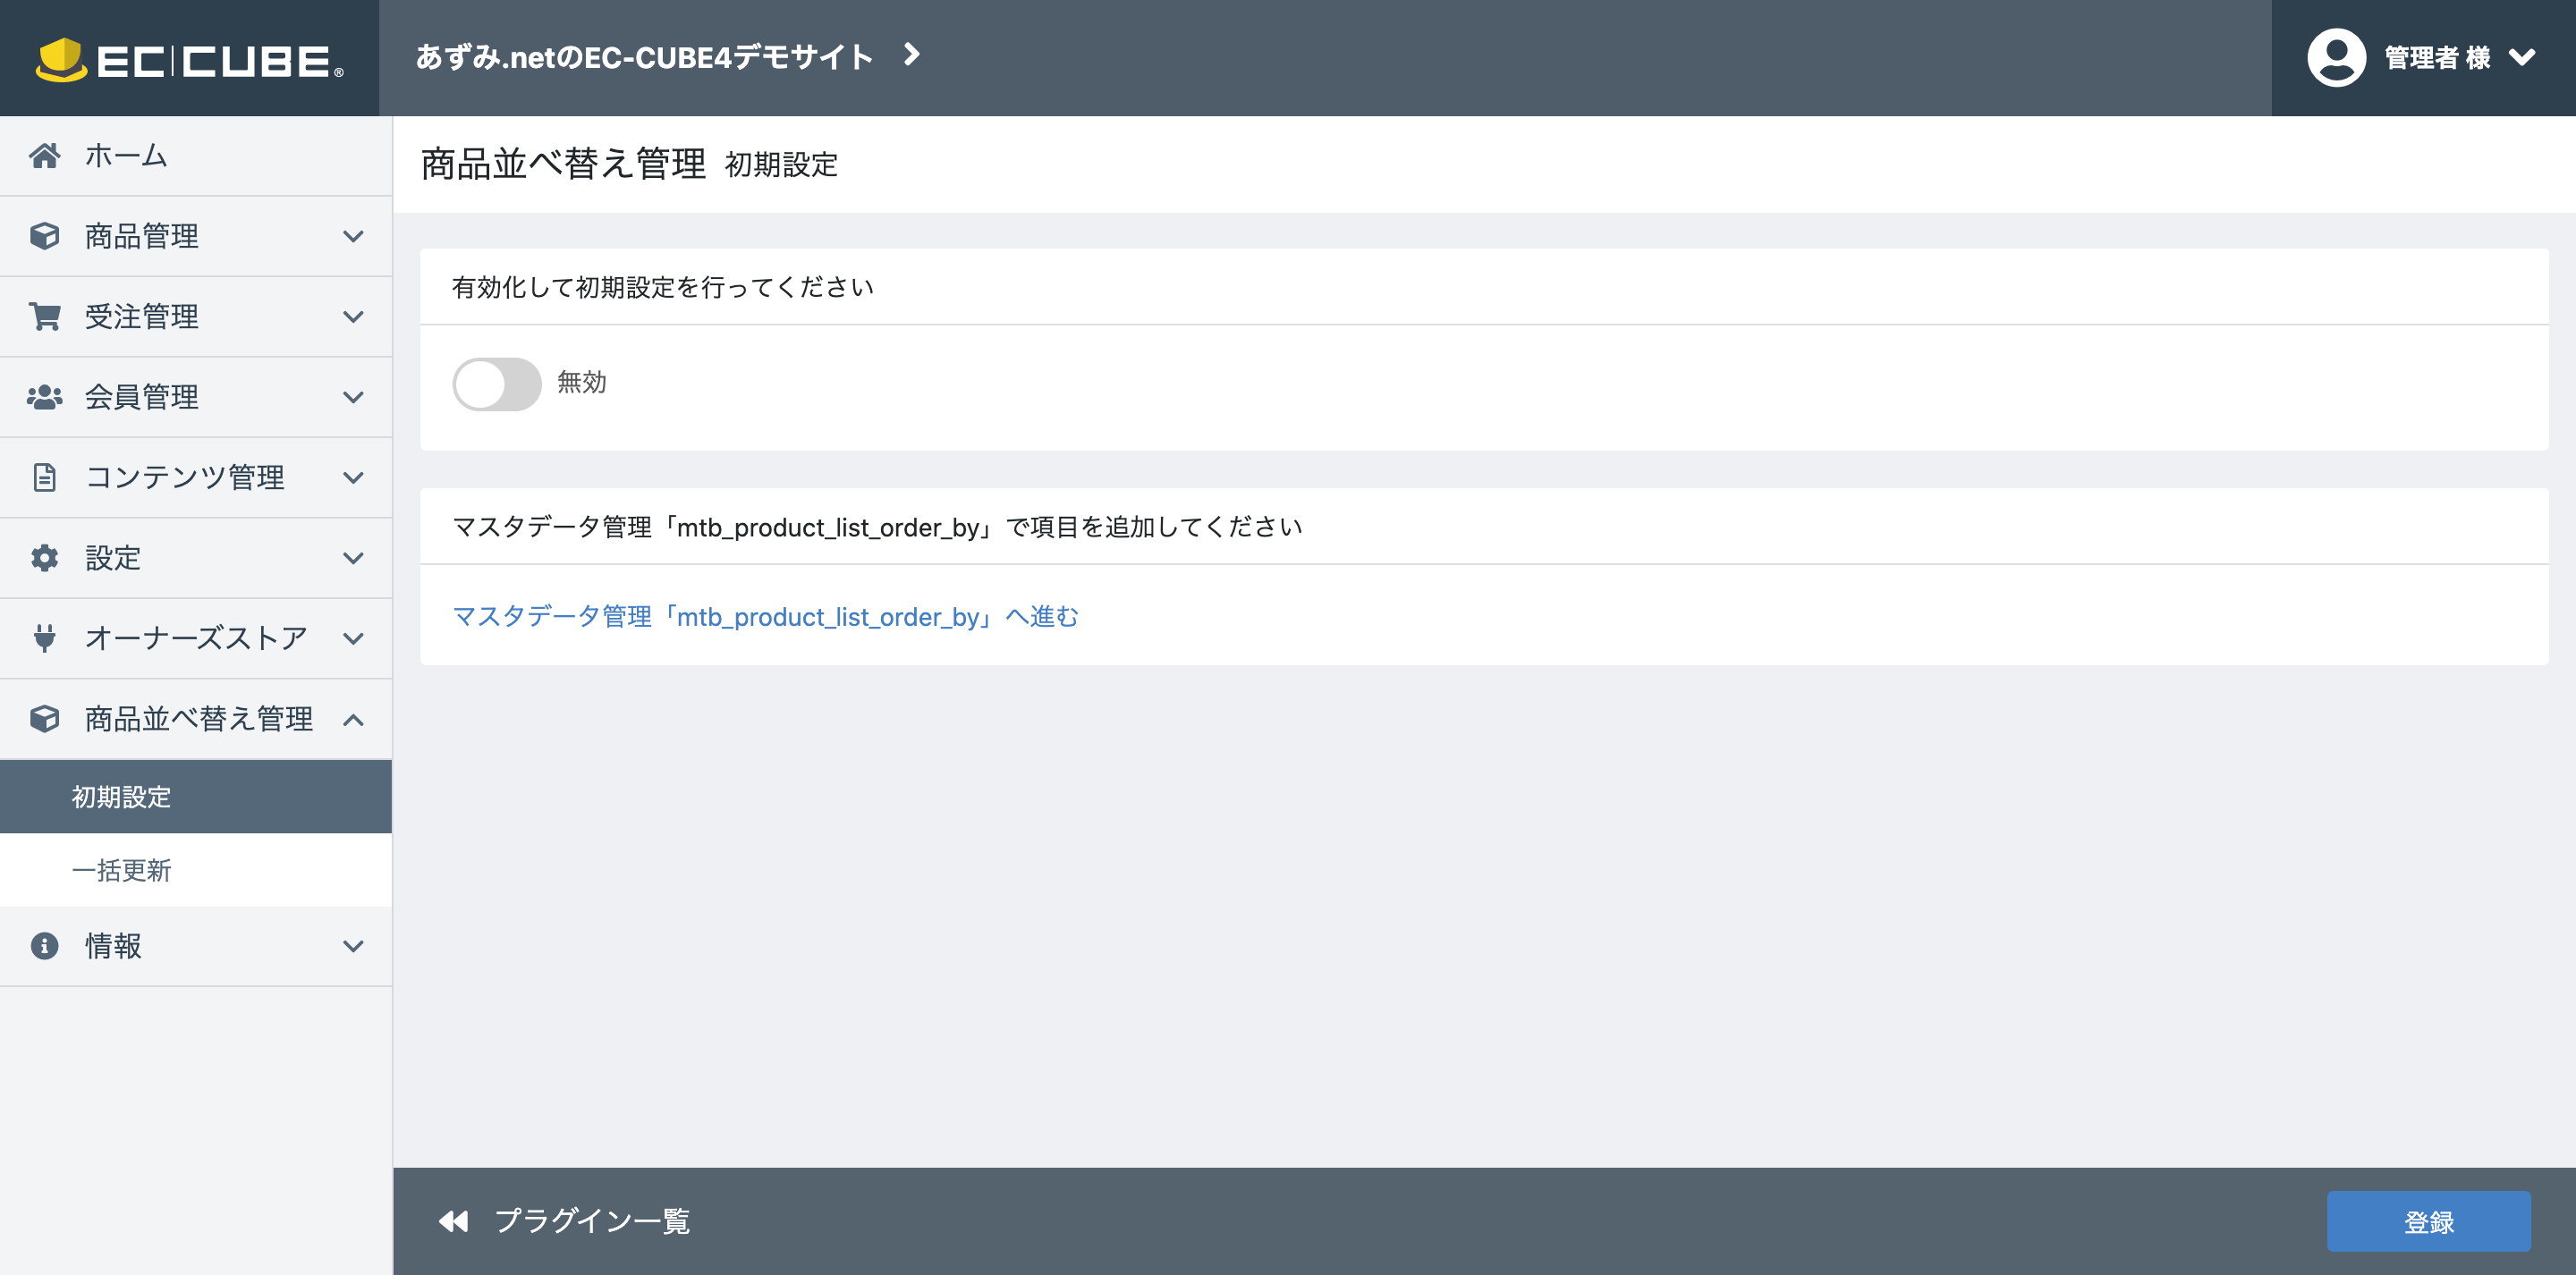Open the ホーム menu item

coord(196,156)
